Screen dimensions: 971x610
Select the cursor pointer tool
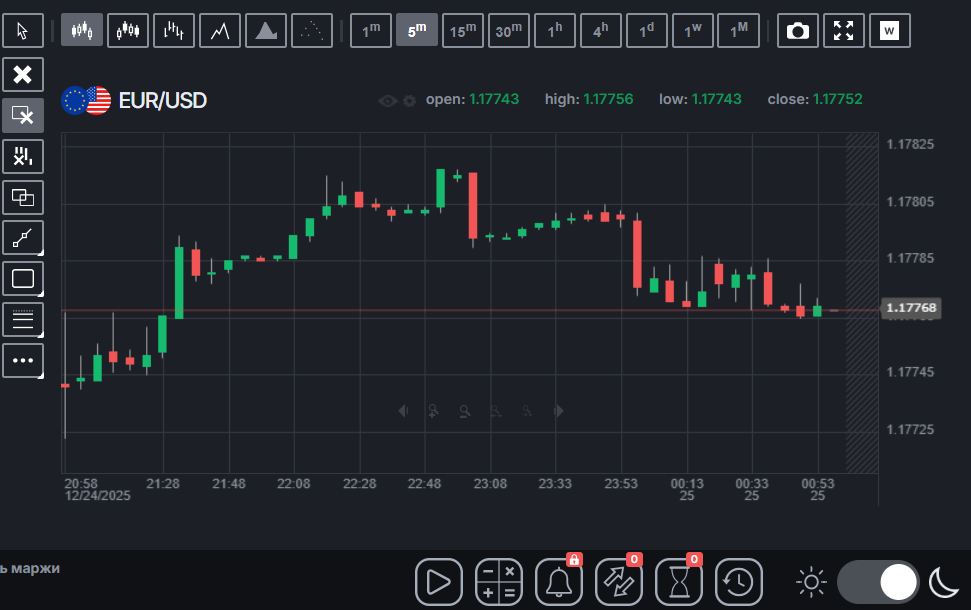pos(23,30)
